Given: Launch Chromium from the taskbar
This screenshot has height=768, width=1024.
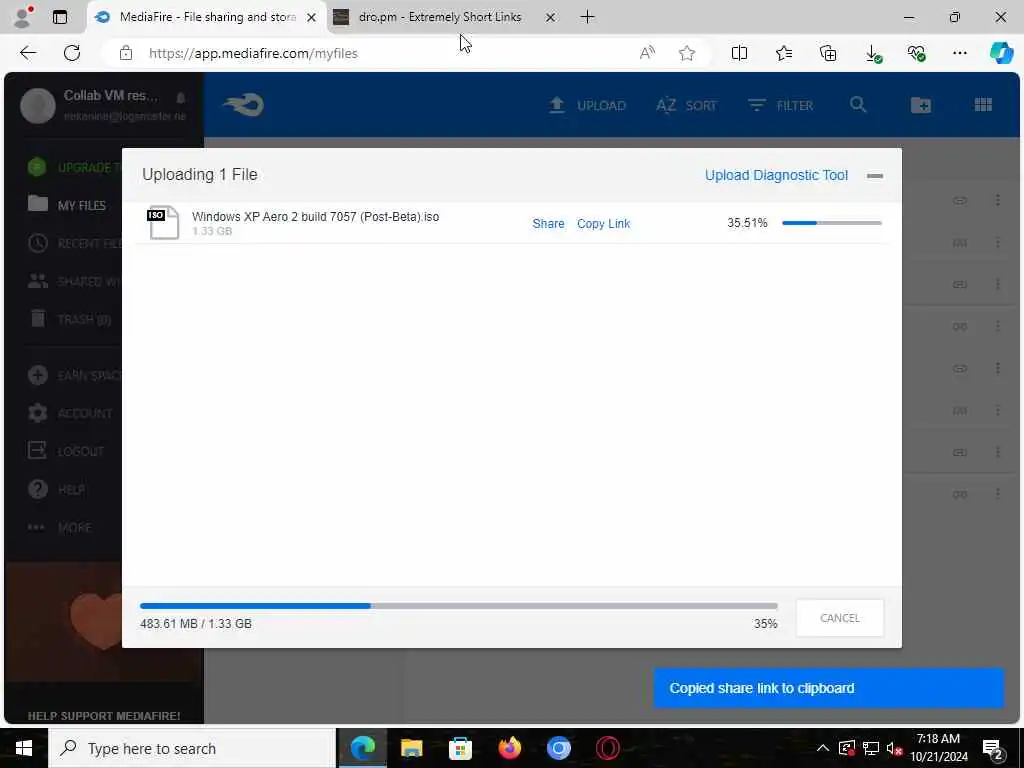Looking at the screenshot, I should 558,748.
